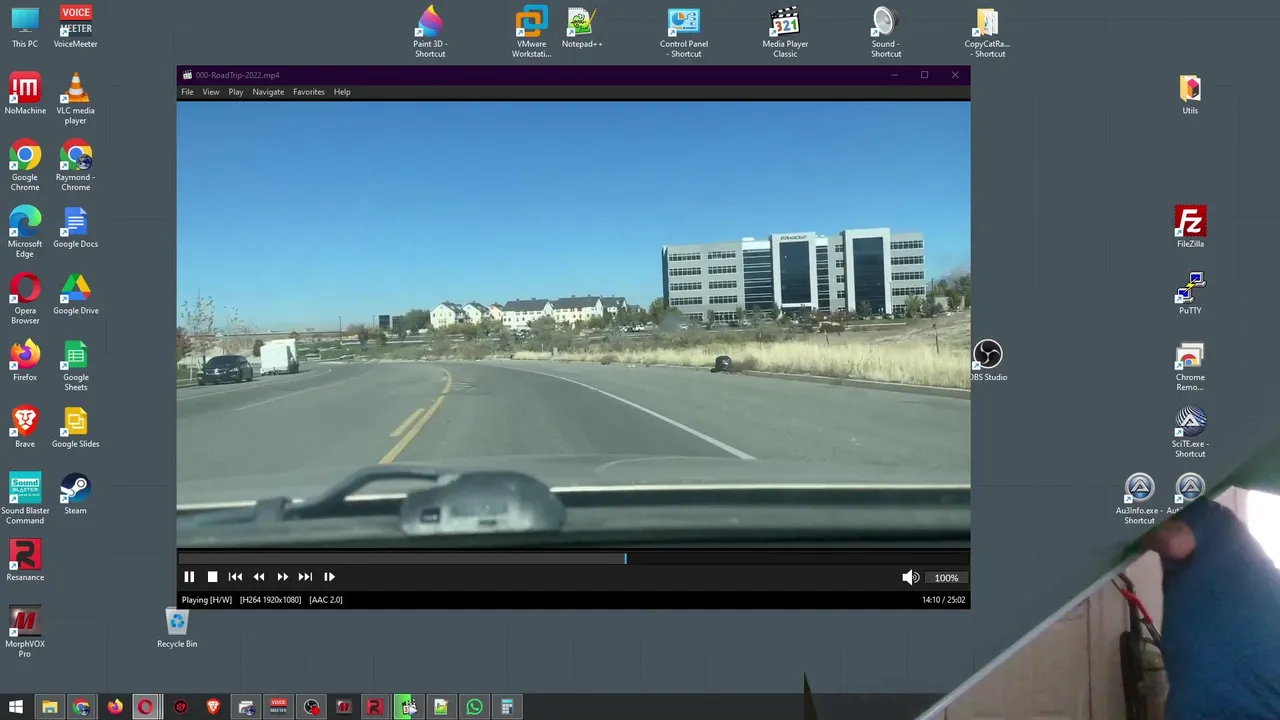Open the Navigate menu
Viewport: 1280px width, 720px height.
click(x=268, y=92)
